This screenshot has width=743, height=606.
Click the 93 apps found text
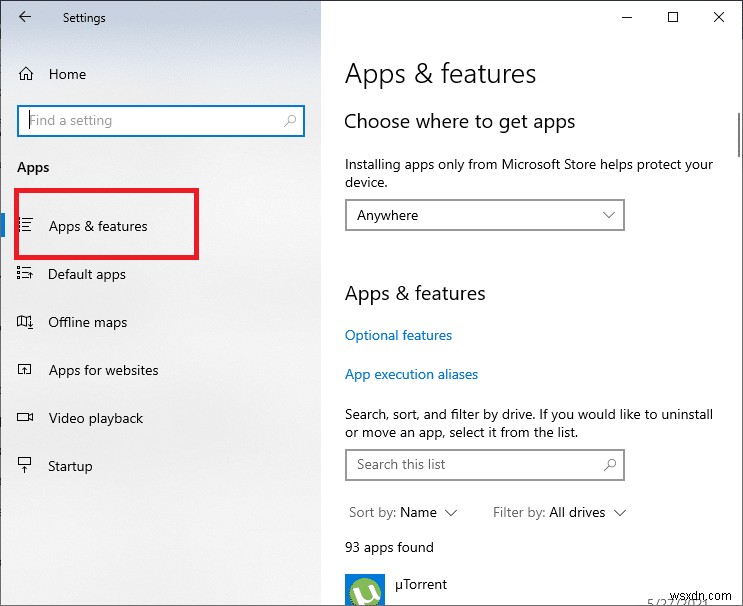tap(389, 547)
